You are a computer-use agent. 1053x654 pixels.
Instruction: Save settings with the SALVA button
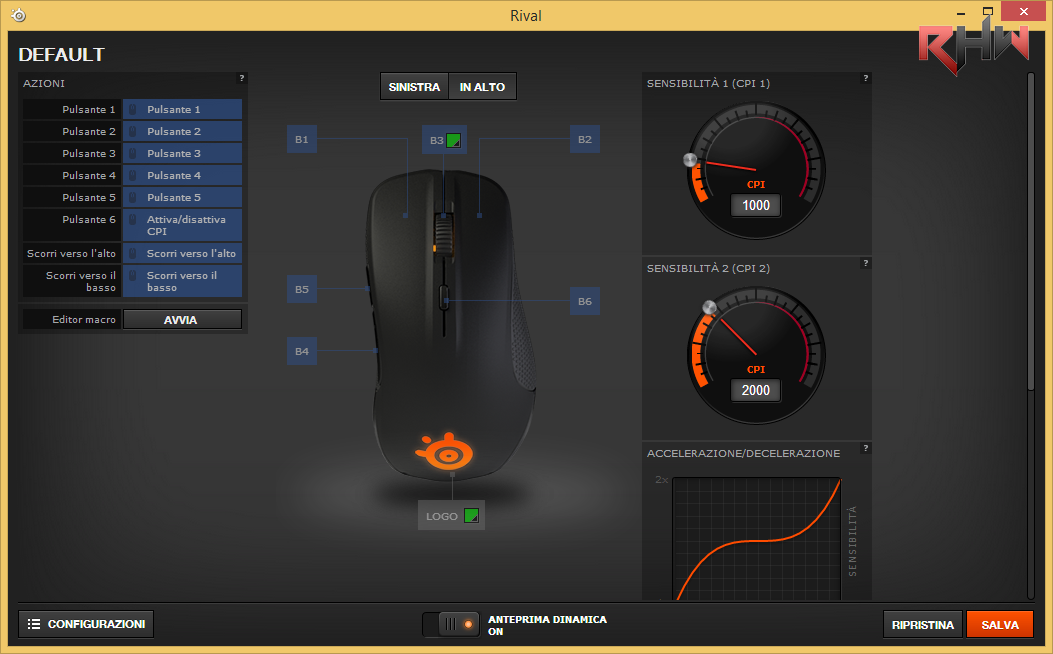[999, 624]
